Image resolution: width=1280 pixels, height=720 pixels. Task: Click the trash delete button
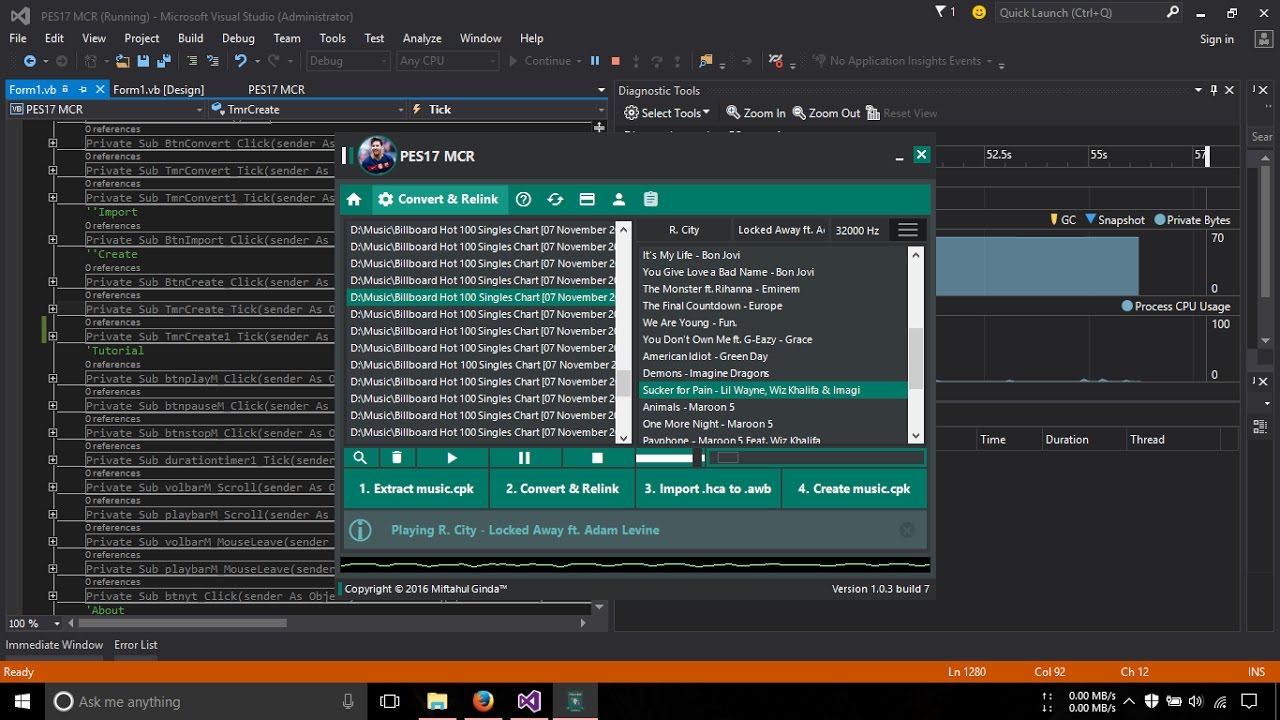pos(397,457)
